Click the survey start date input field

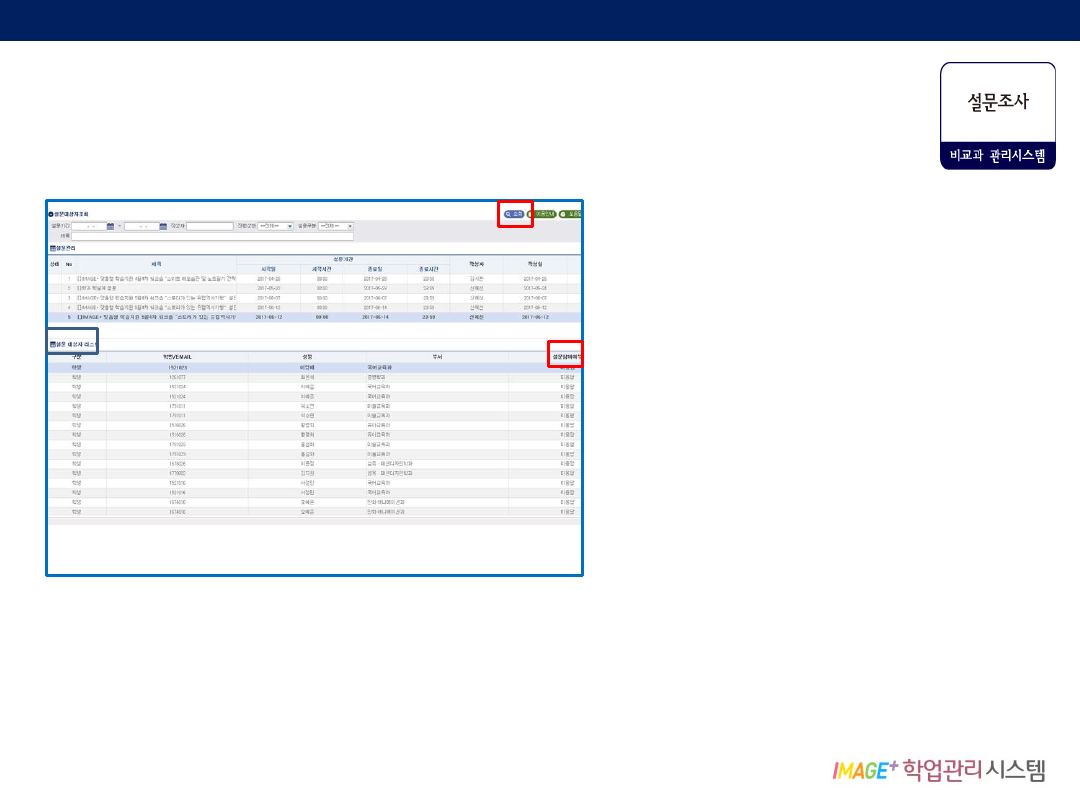pos(88,226)
